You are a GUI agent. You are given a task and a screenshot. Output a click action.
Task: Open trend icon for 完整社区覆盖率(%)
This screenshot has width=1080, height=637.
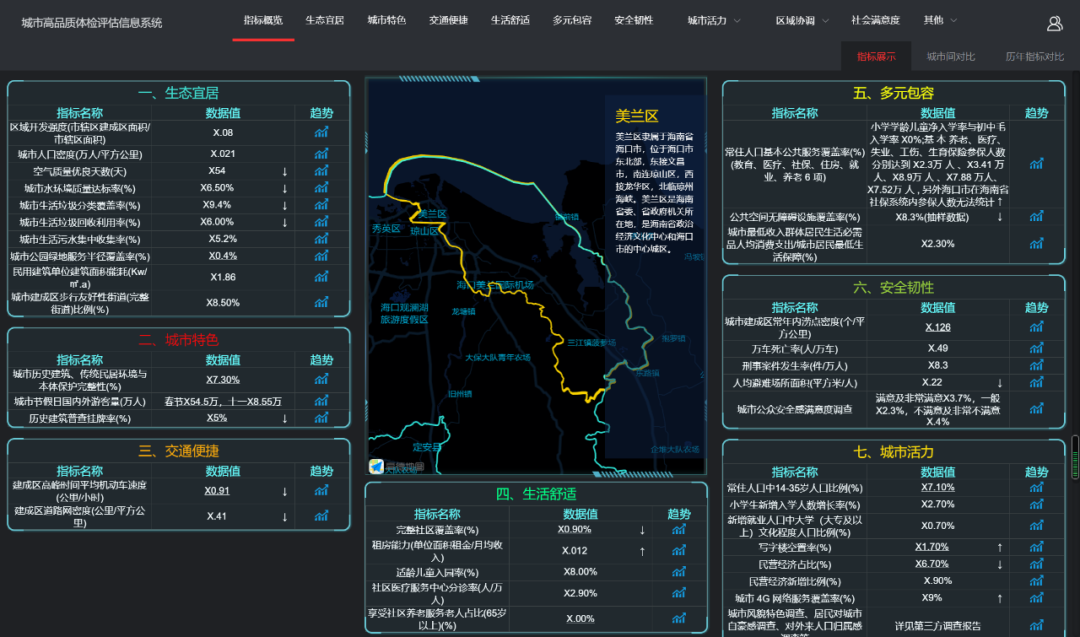coord(678,530)
